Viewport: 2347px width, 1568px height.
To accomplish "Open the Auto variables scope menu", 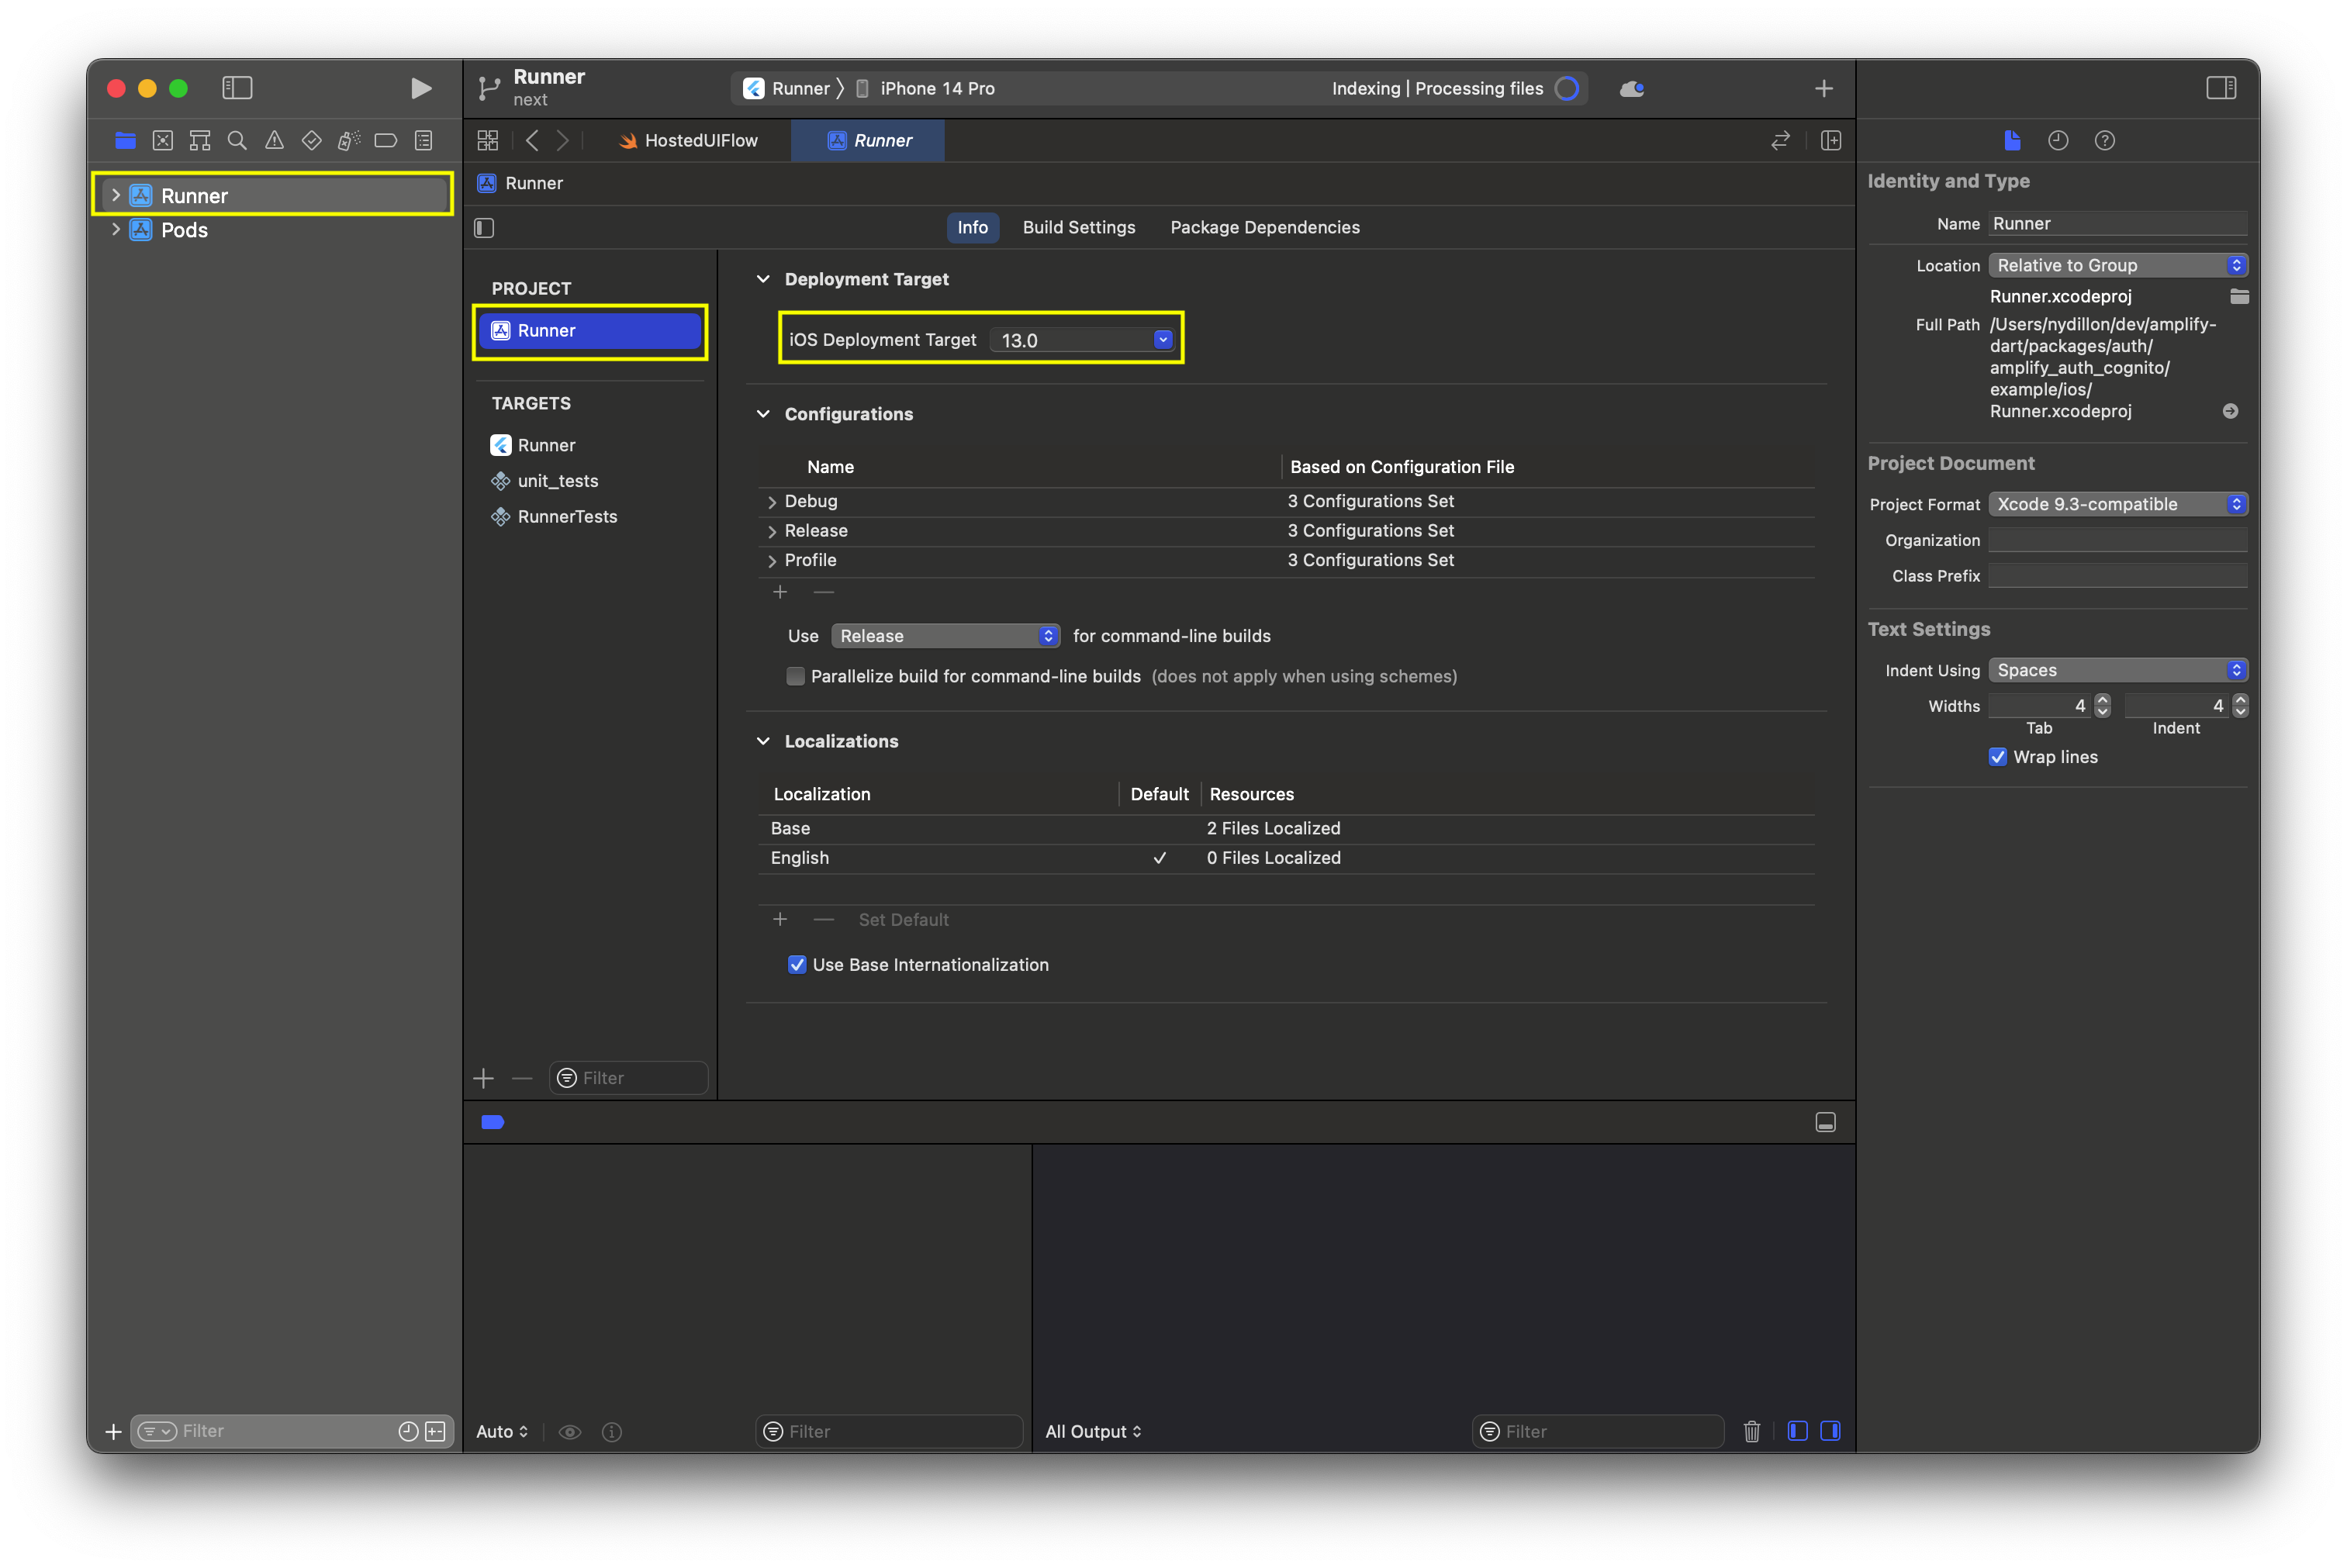I will pos(501,1431).
